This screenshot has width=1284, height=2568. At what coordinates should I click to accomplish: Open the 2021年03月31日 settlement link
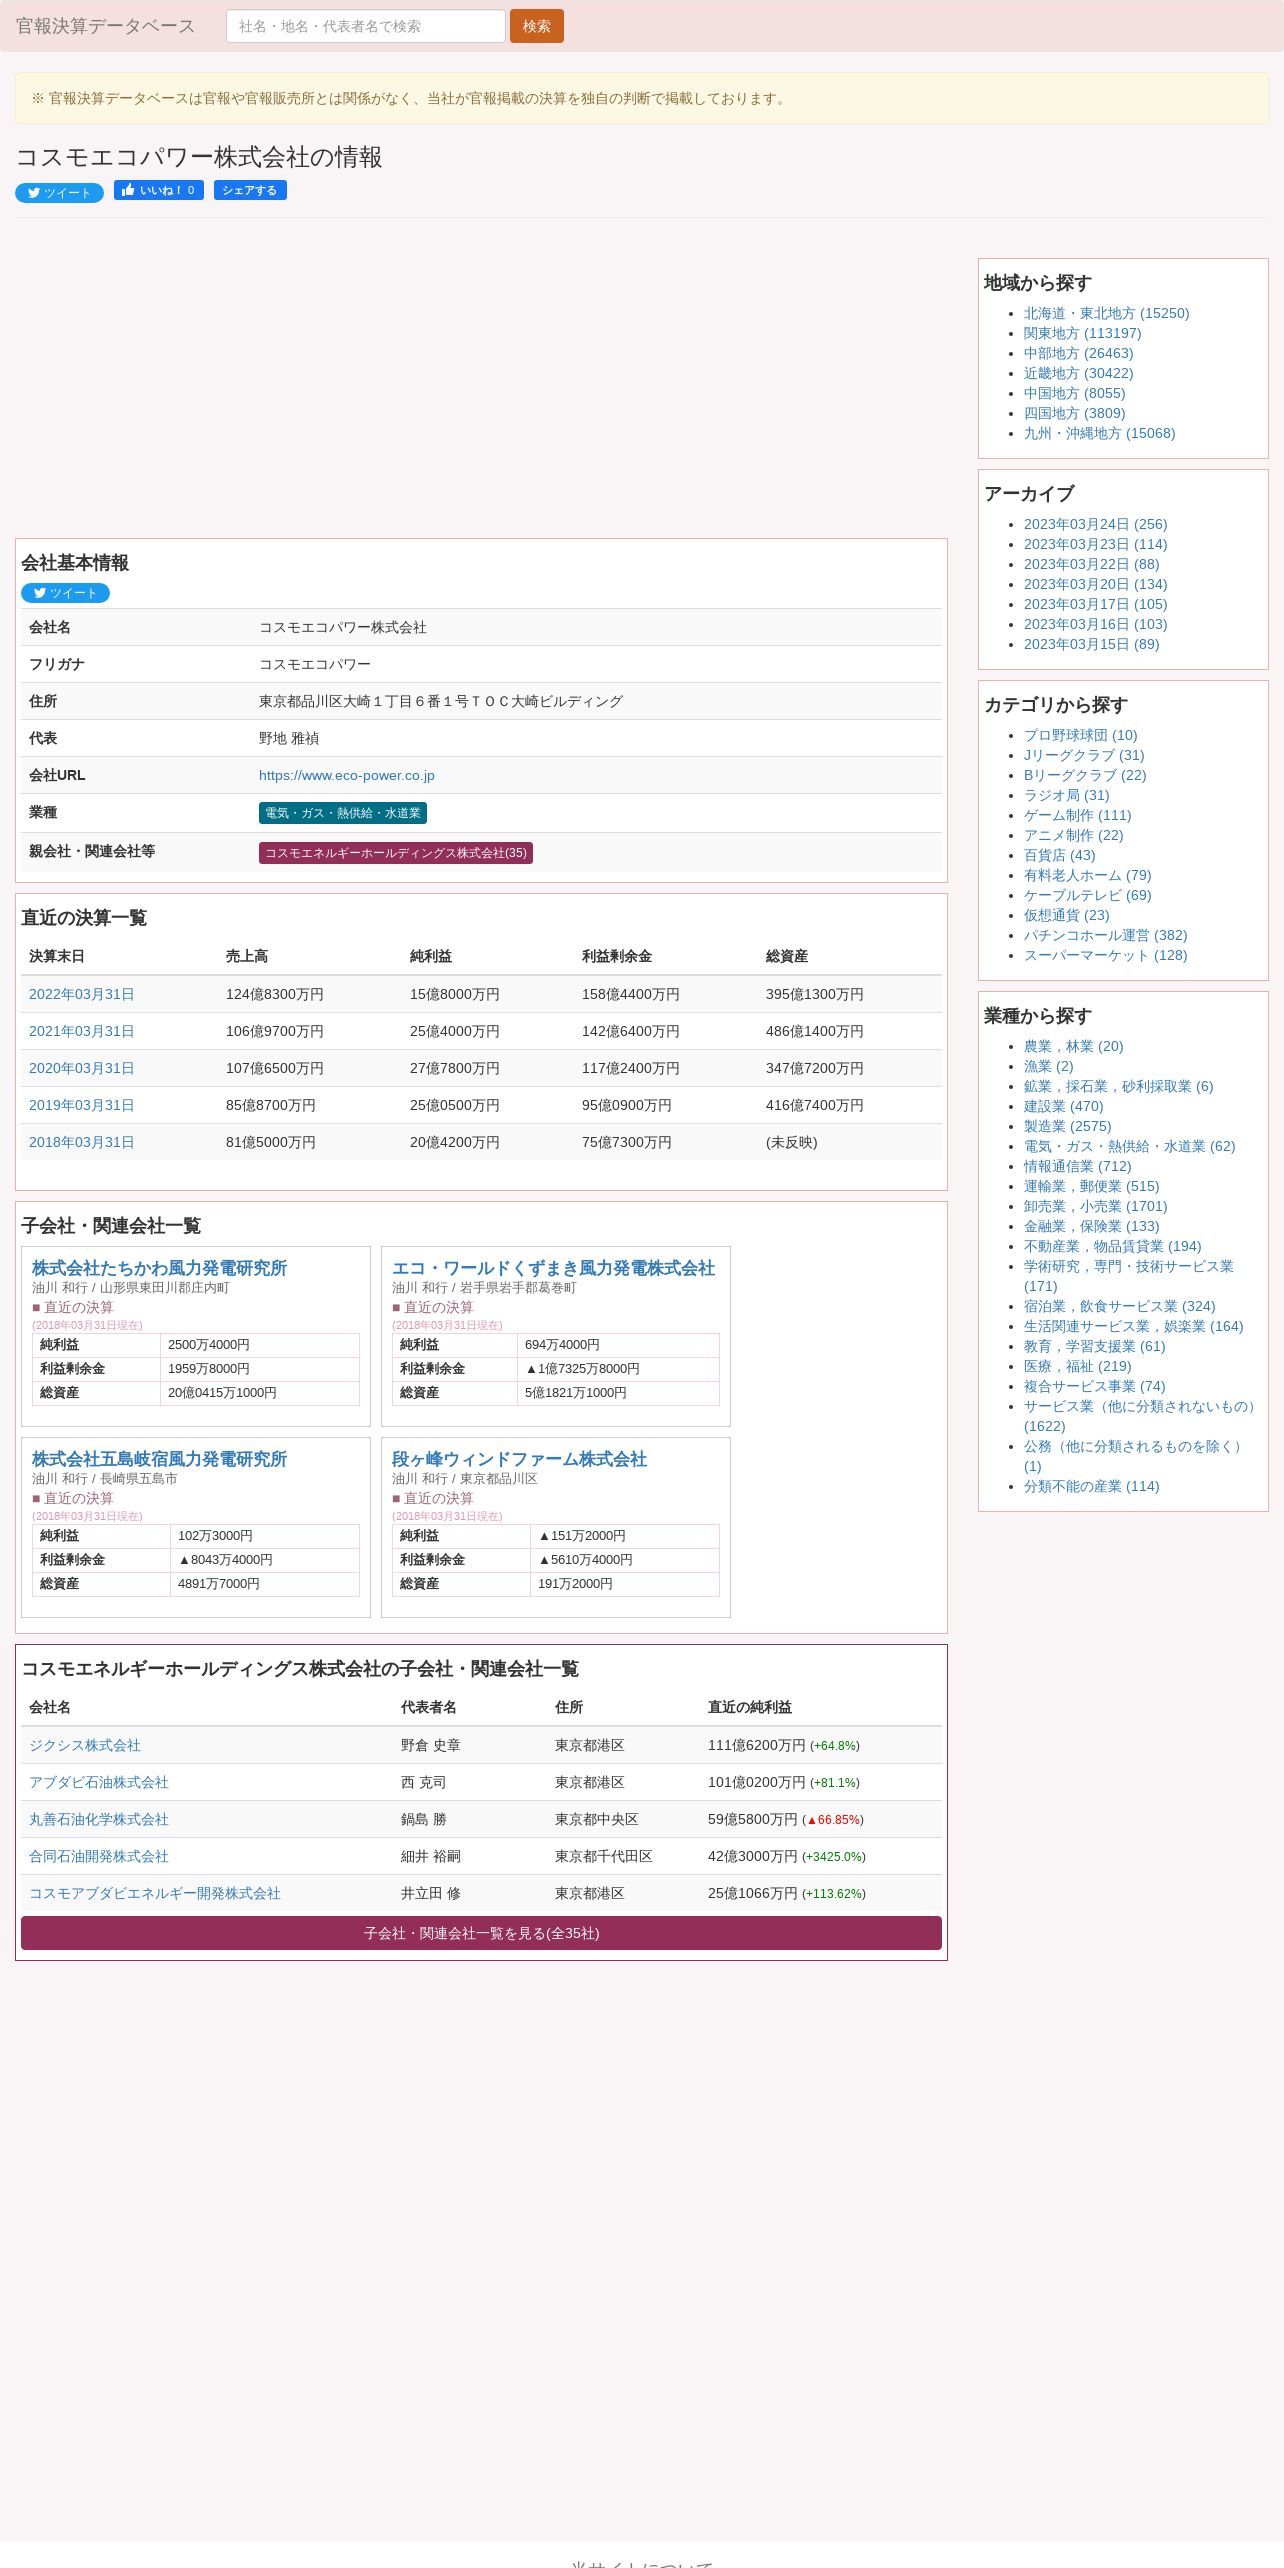pyautogui.click(x=81, y=1031)
